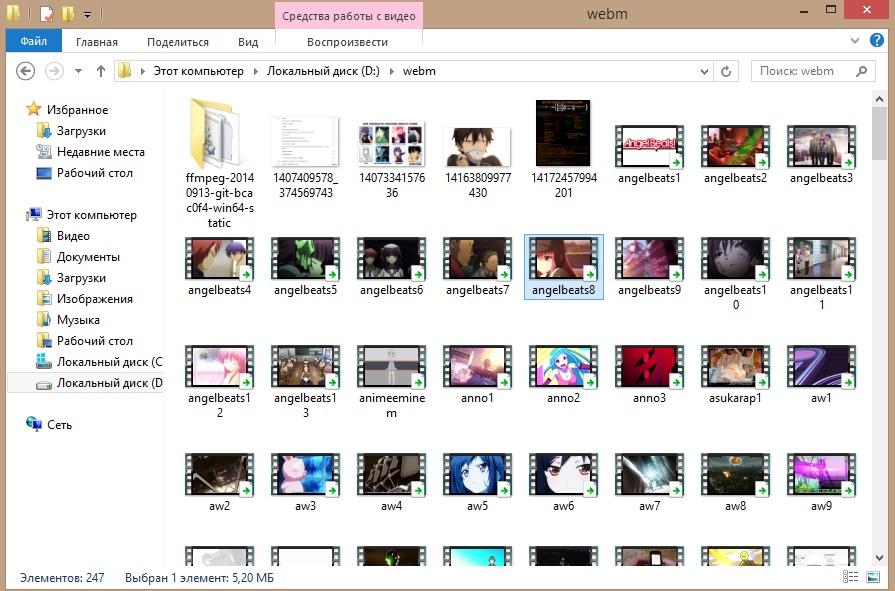Click the Средства работы с видео contextual tab
The width and height of the screenshot is (895, 591).
(x=349, y=16)
